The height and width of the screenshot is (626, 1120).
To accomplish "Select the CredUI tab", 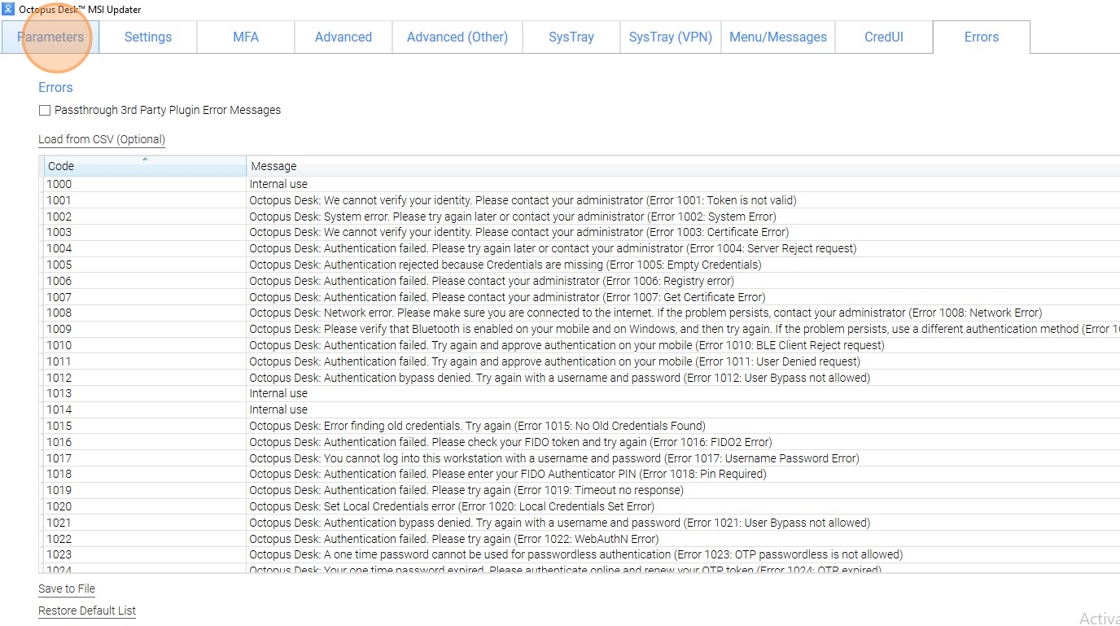I will click(x=884, y=37).
